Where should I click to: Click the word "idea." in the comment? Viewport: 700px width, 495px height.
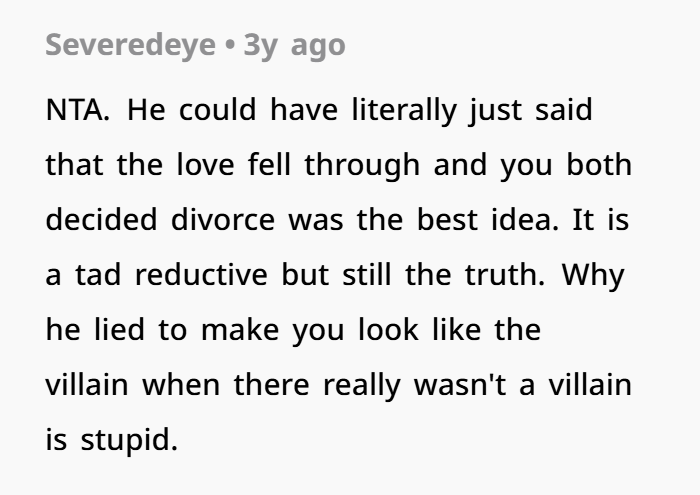pos(525,220)
